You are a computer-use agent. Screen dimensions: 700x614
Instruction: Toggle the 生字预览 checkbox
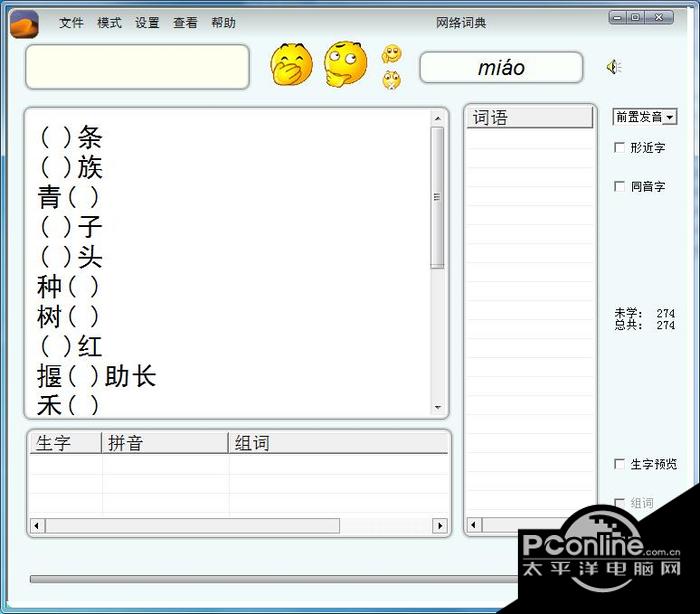(x=619, y=464)
